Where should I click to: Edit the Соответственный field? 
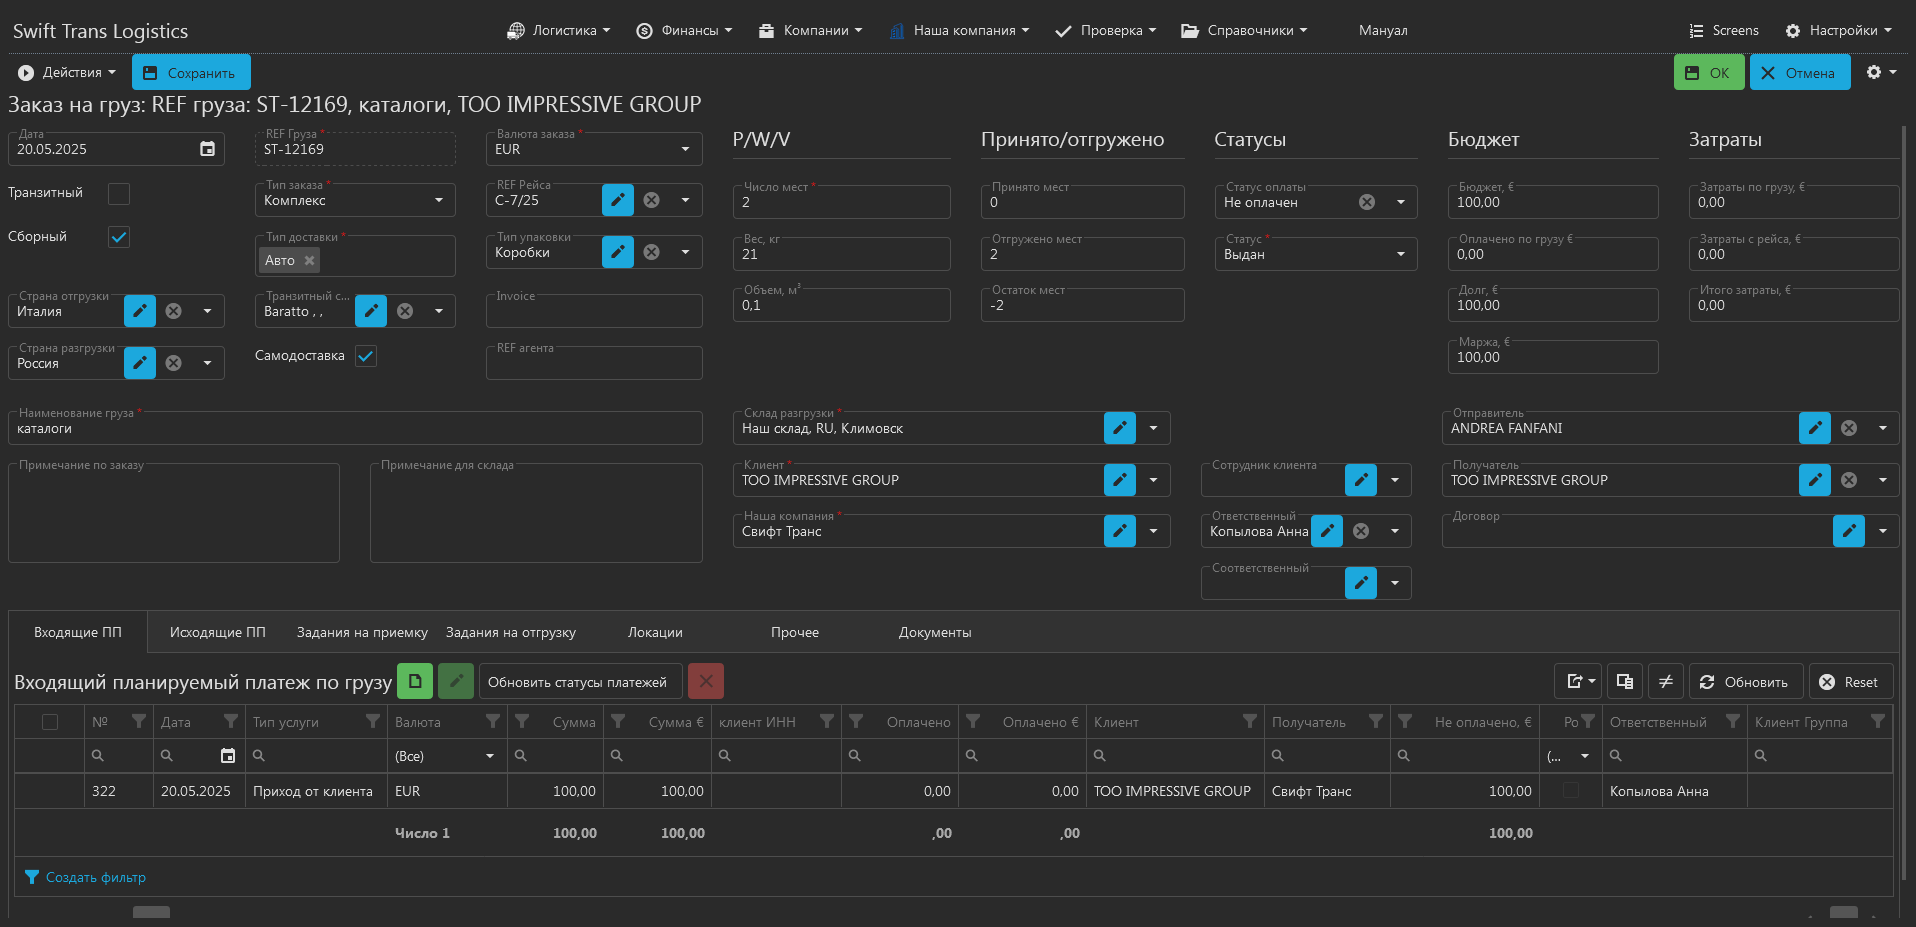[1361, 583]
